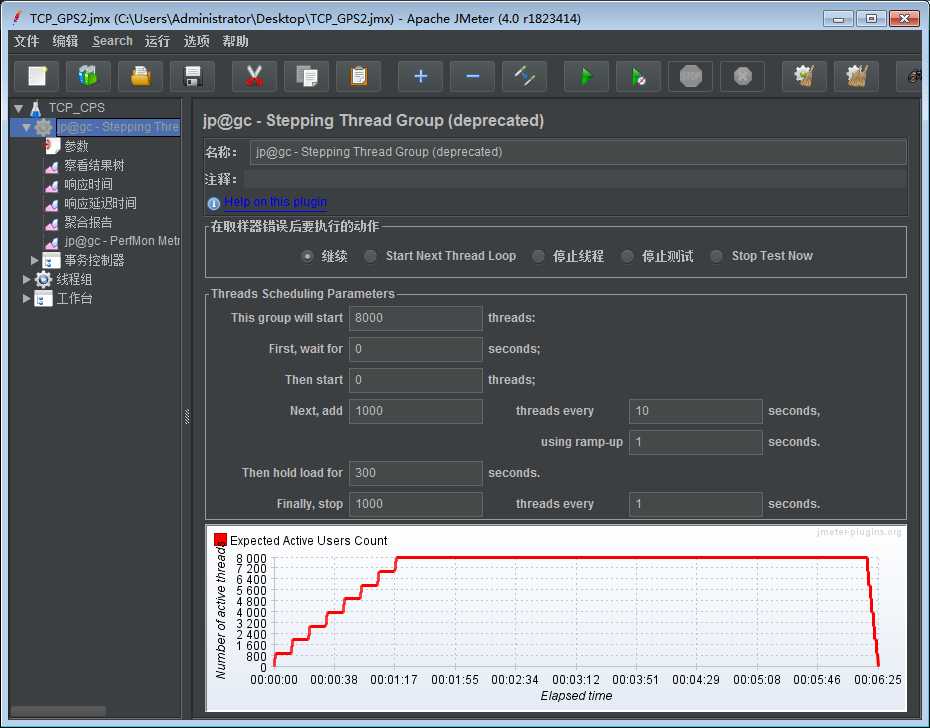Select Start Next Thread Loop radio button
This screenshot has width=930, height=728.
(370, 256)
